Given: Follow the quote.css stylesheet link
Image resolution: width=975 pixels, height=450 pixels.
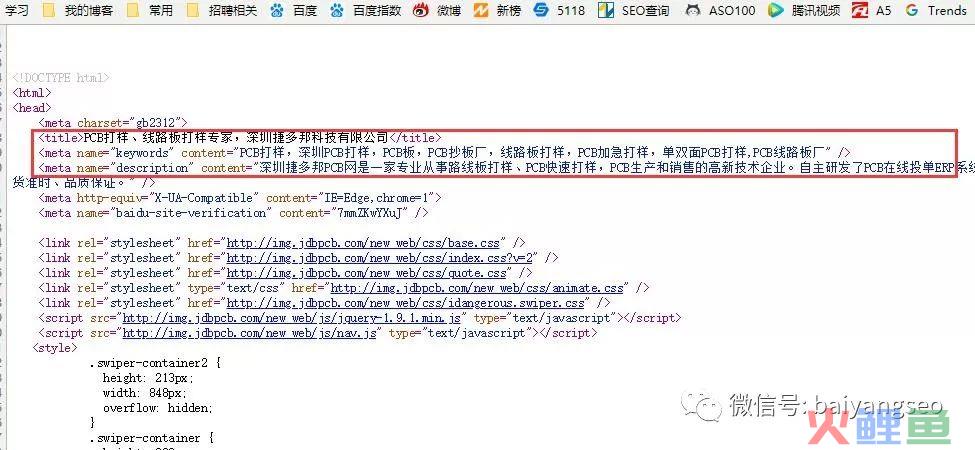Looking at the screenshot, I should (367, 273).
